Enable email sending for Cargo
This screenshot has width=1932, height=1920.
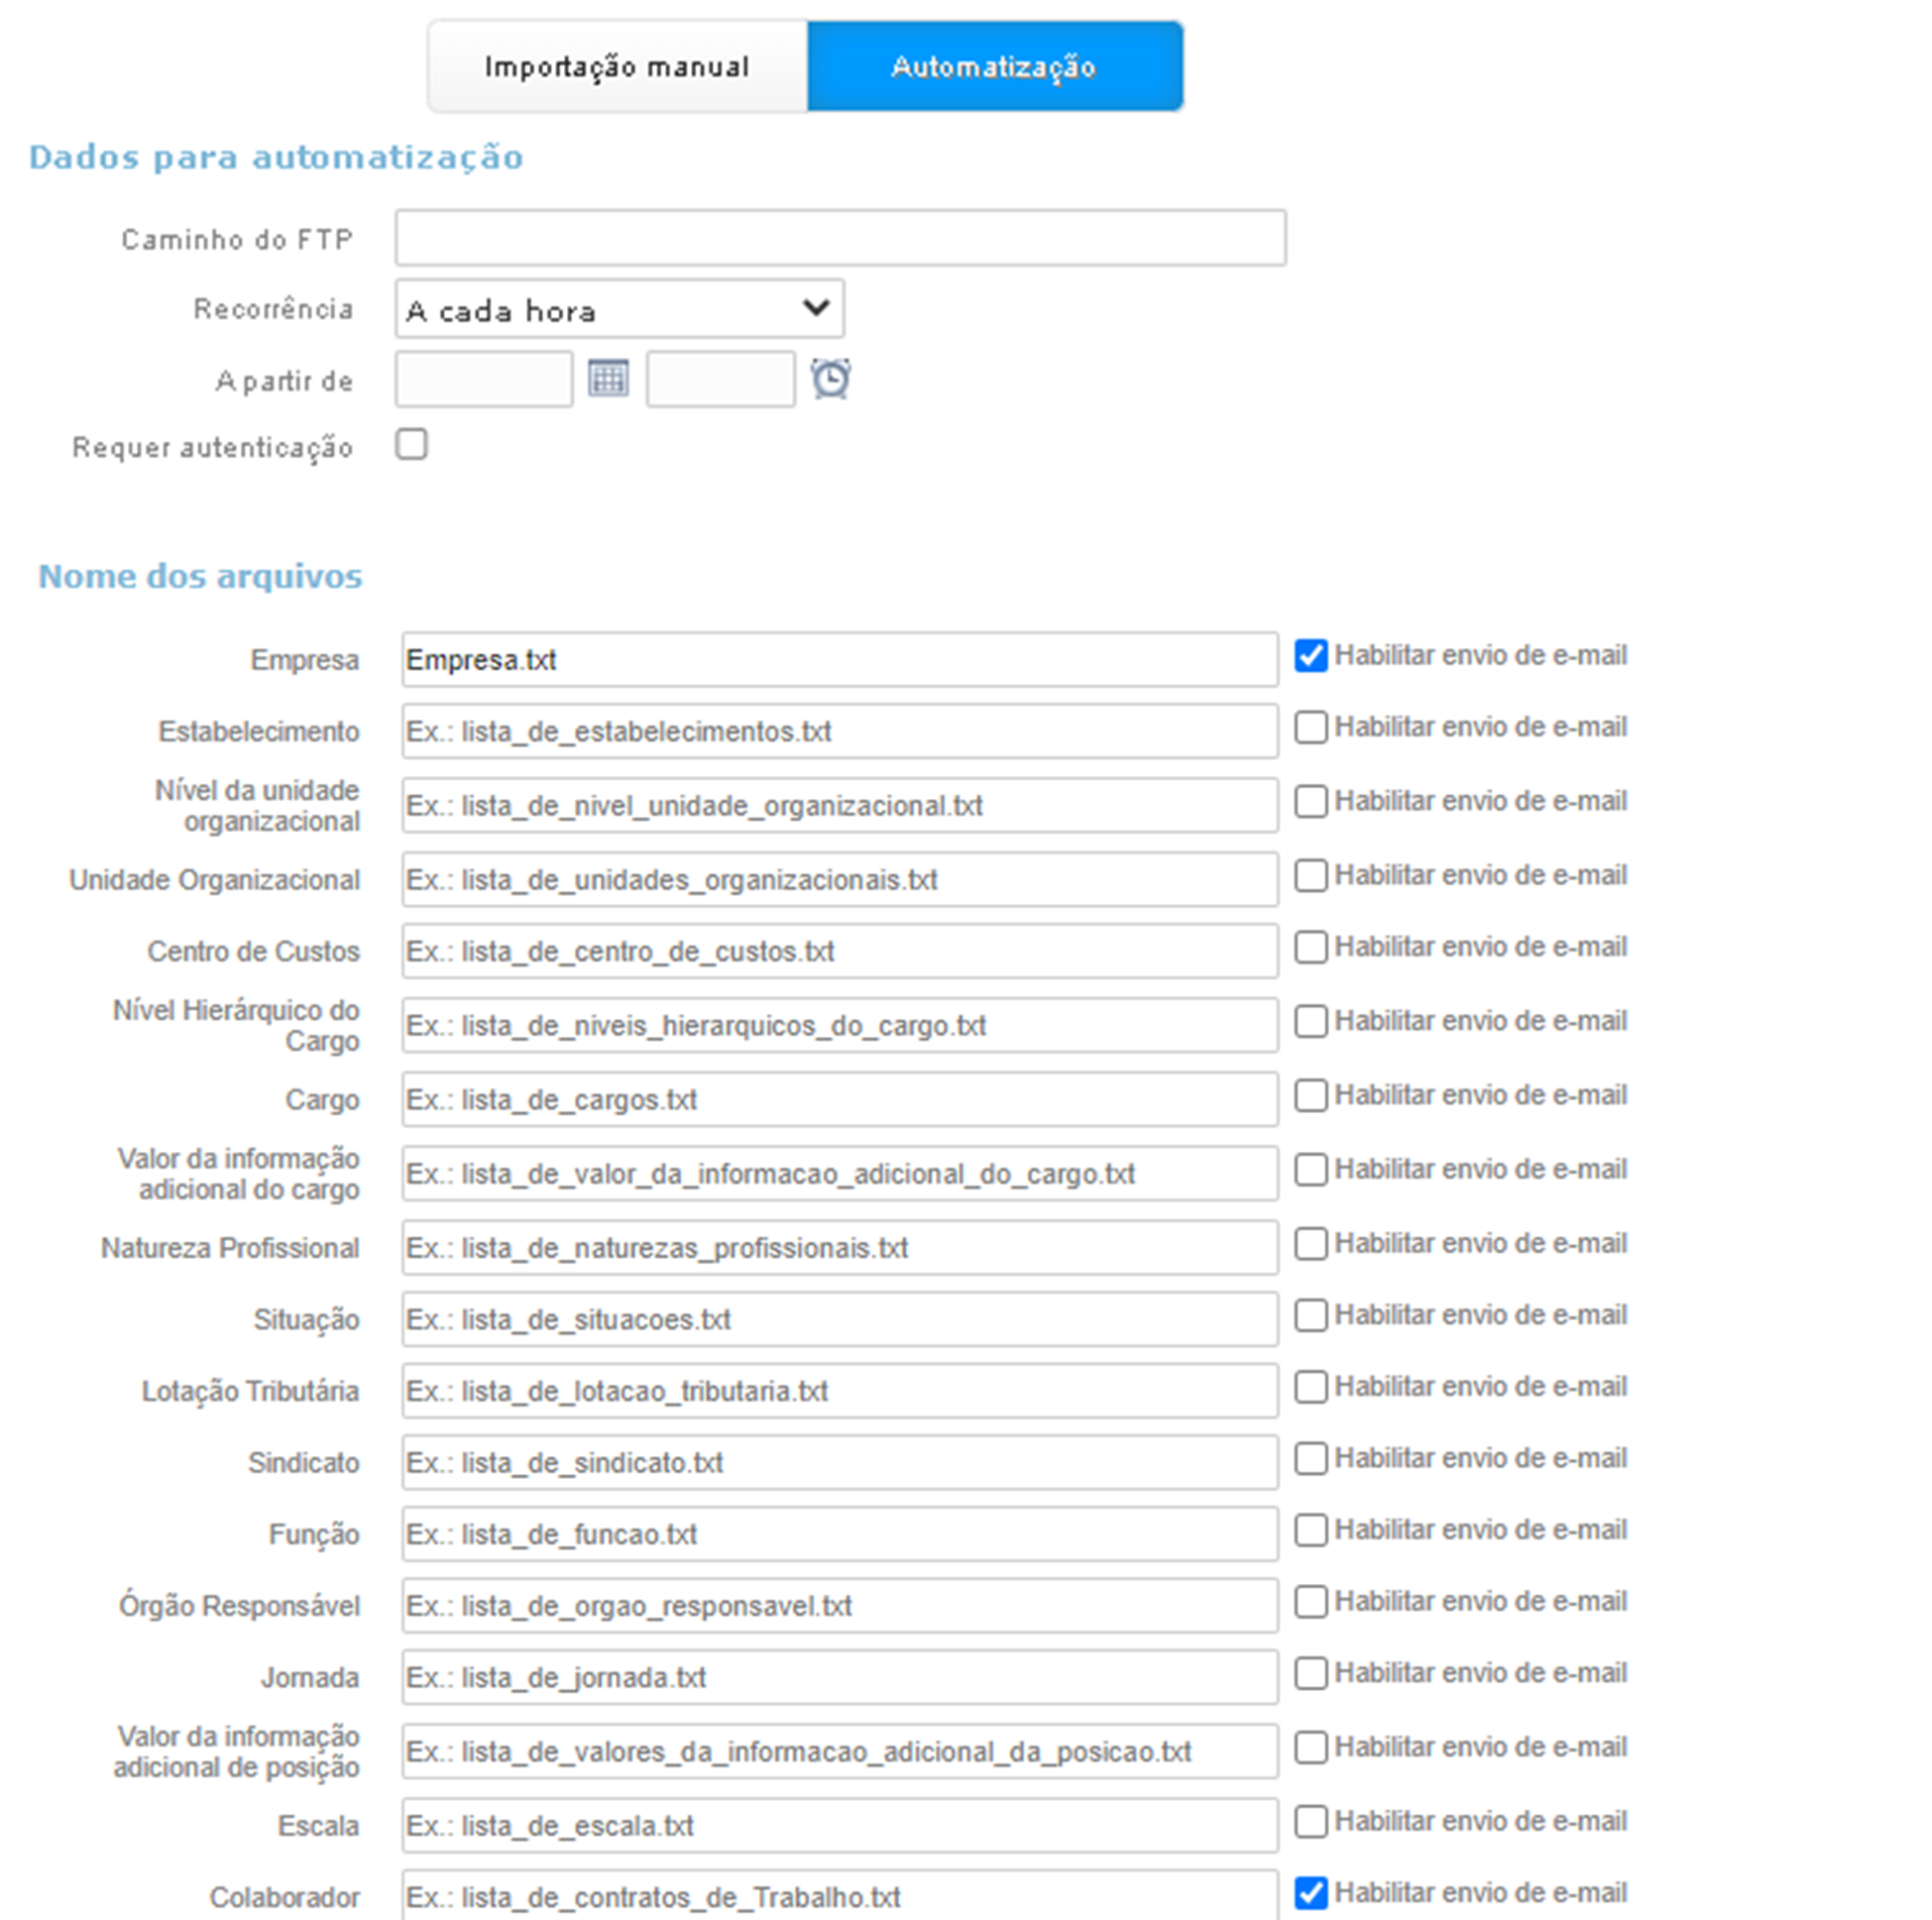tap(1310, 1096)
